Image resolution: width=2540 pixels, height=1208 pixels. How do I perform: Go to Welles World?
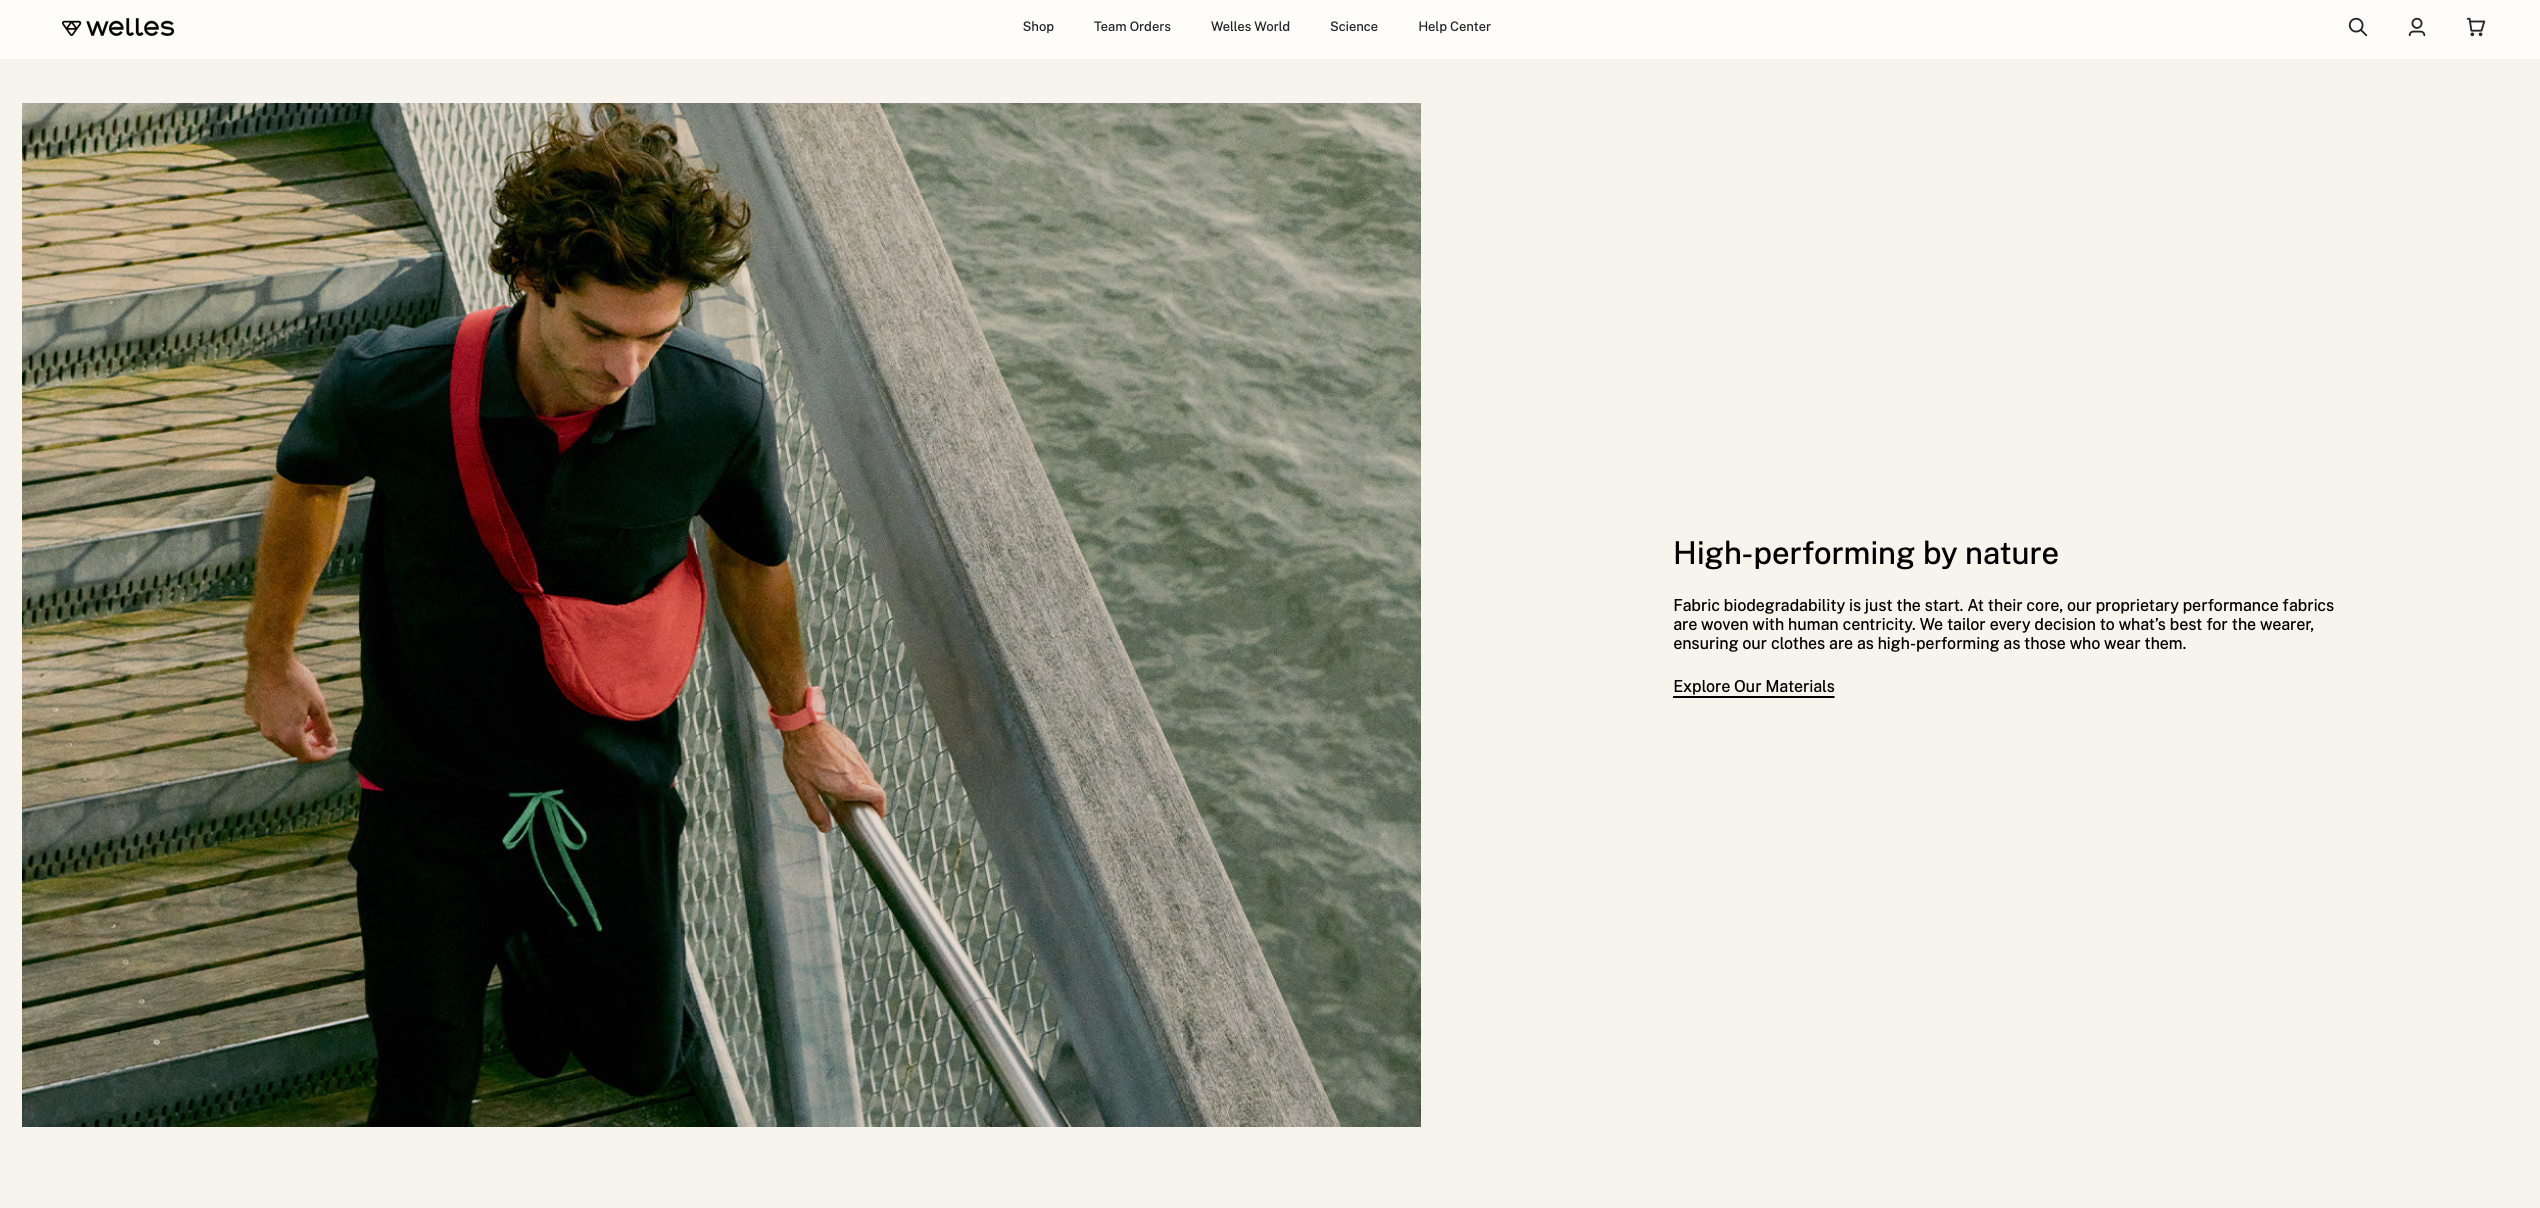pyautogui.click(x=1250, y=27)
